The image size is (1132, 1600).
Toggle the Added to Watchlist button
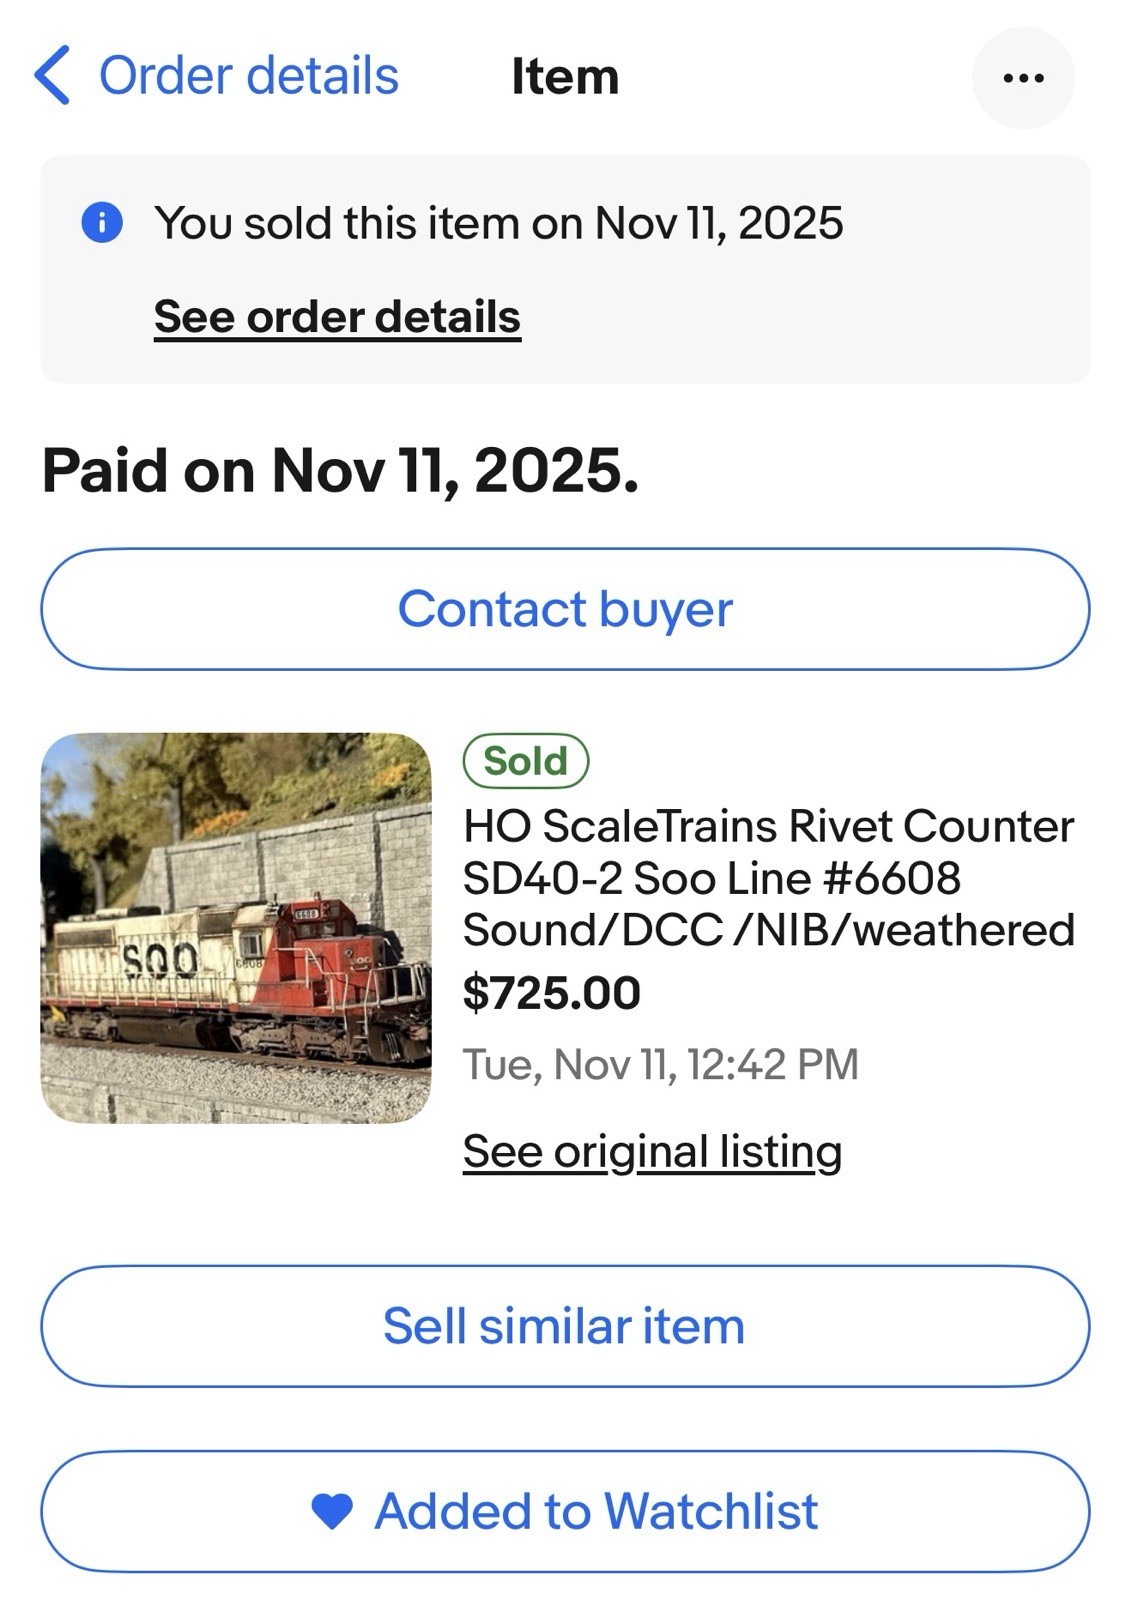tap(565, 1511)
